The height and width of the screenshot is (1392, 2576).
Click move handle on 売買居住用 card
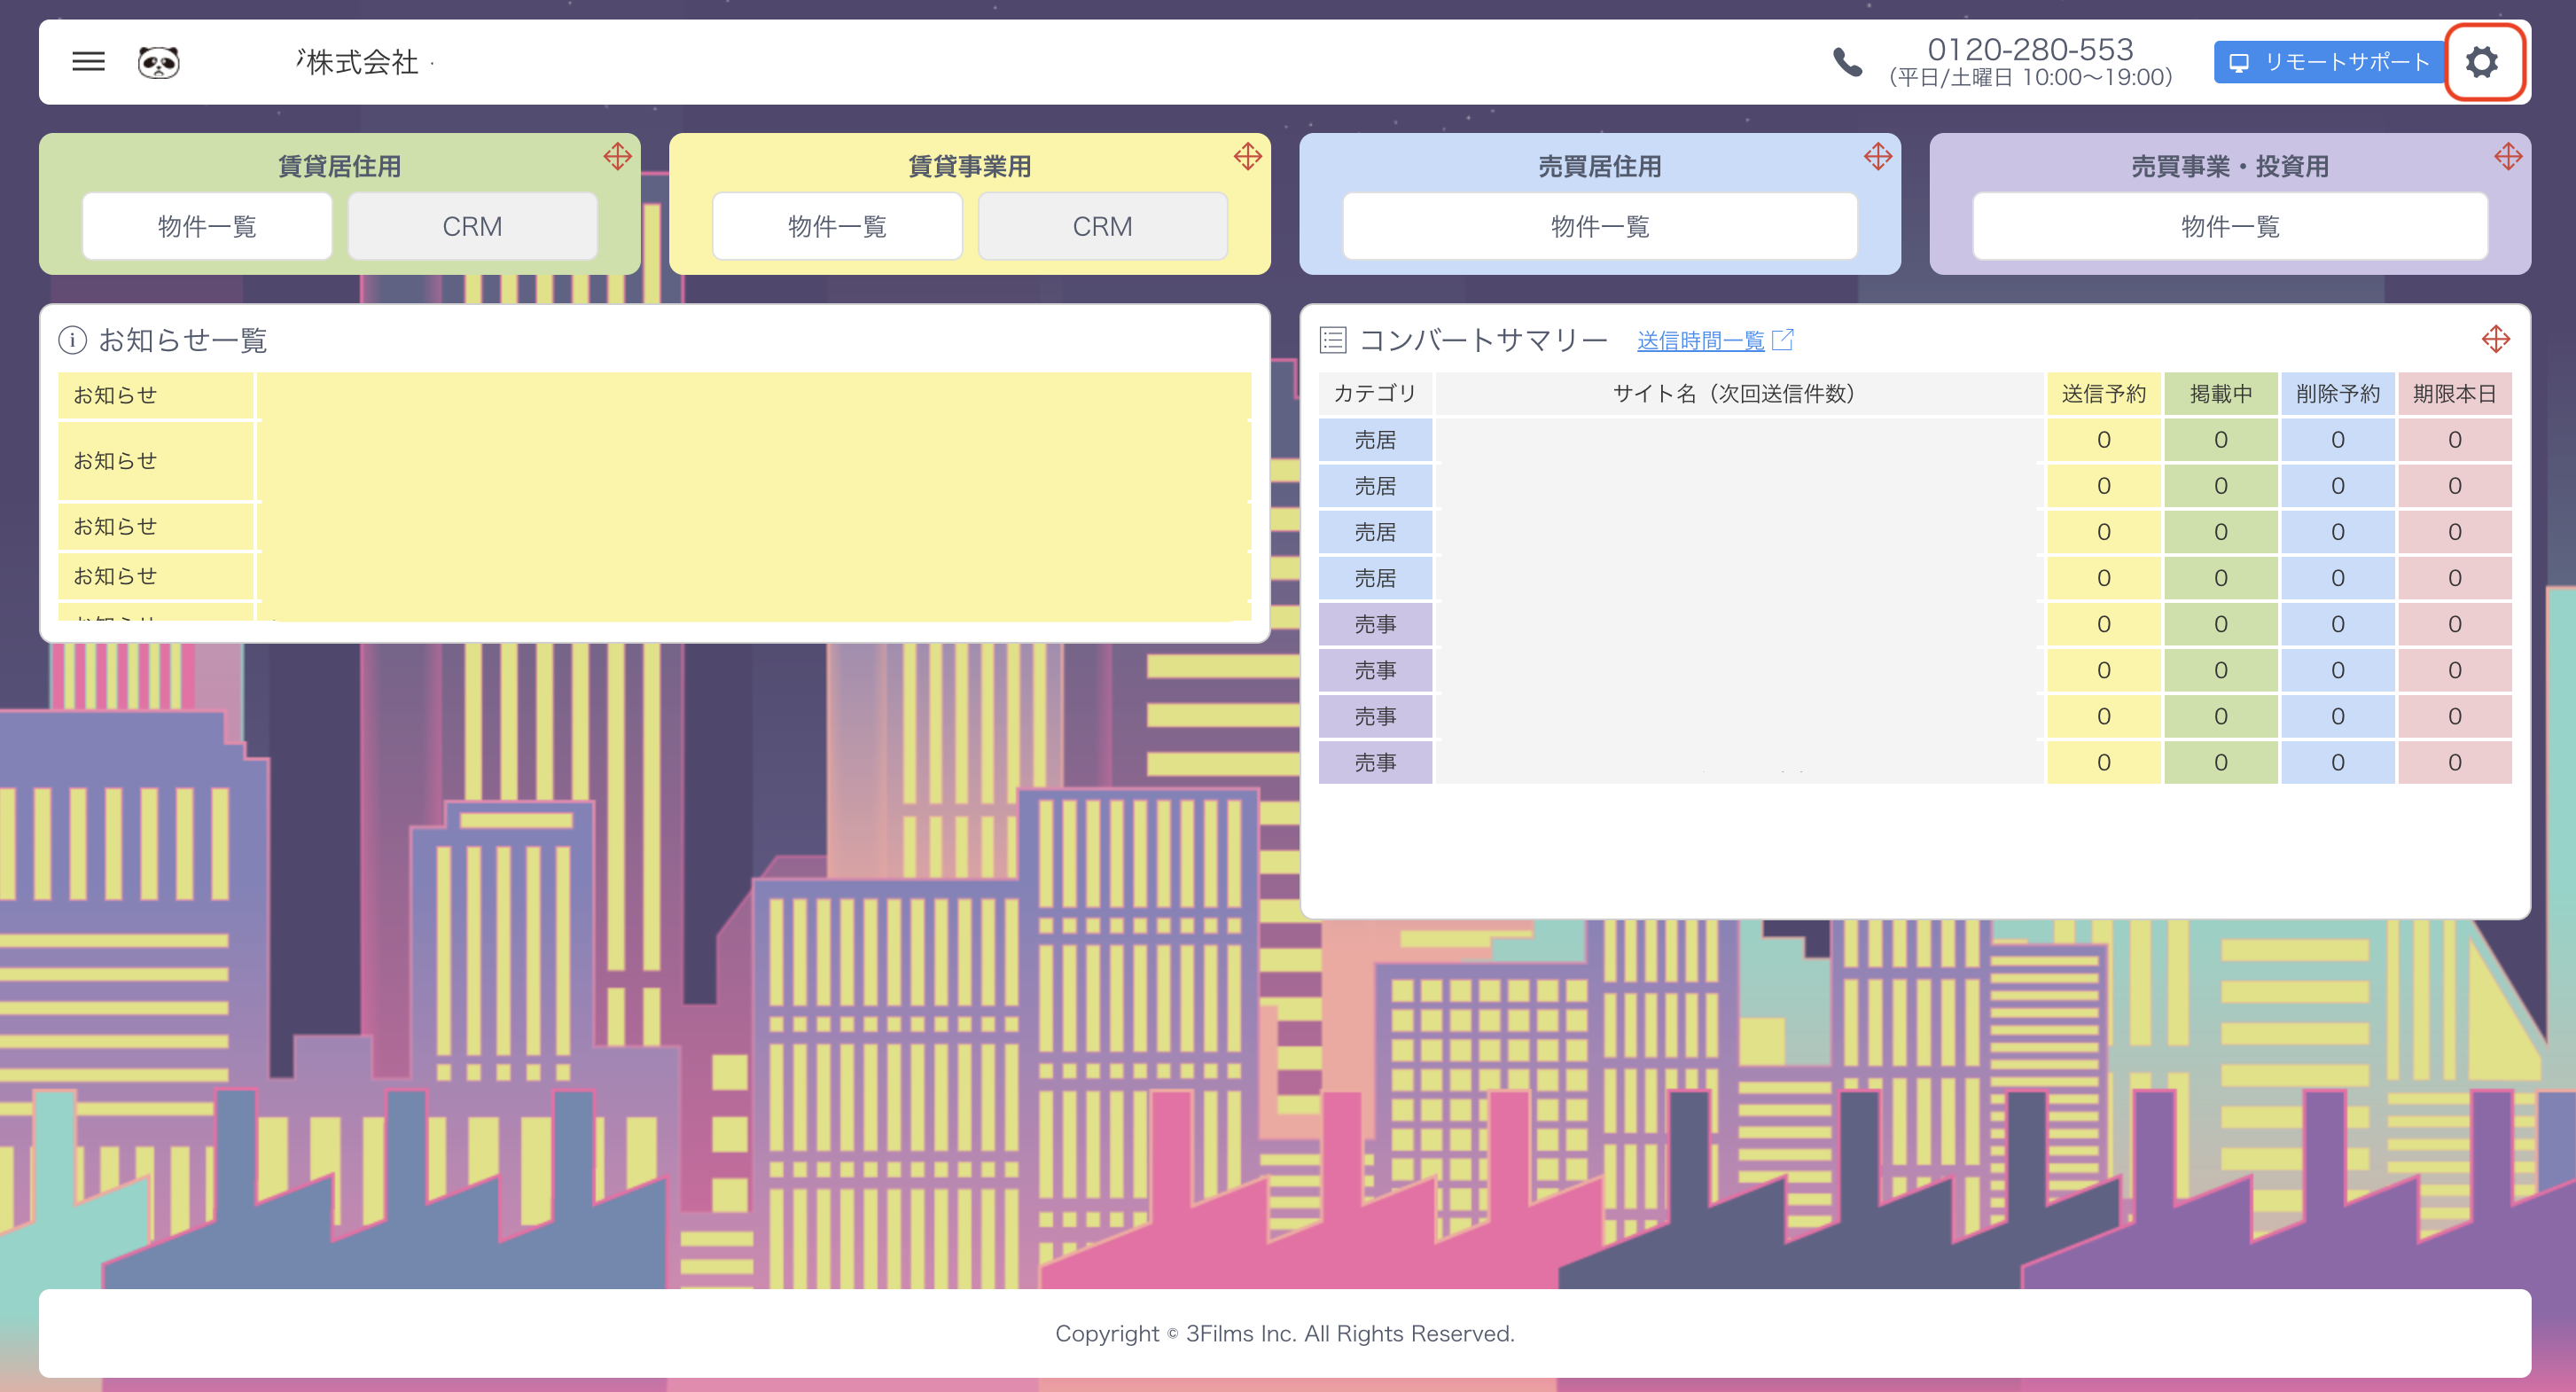[1877, 156]
